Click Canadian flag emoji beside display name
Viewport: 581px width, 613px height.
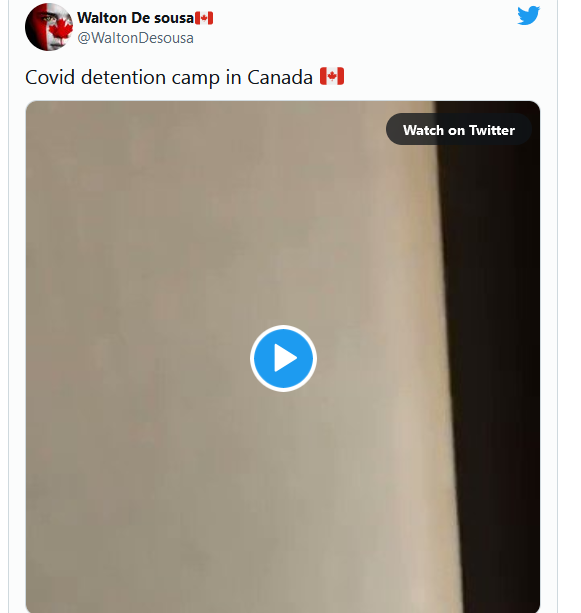[x=204, y=18]
